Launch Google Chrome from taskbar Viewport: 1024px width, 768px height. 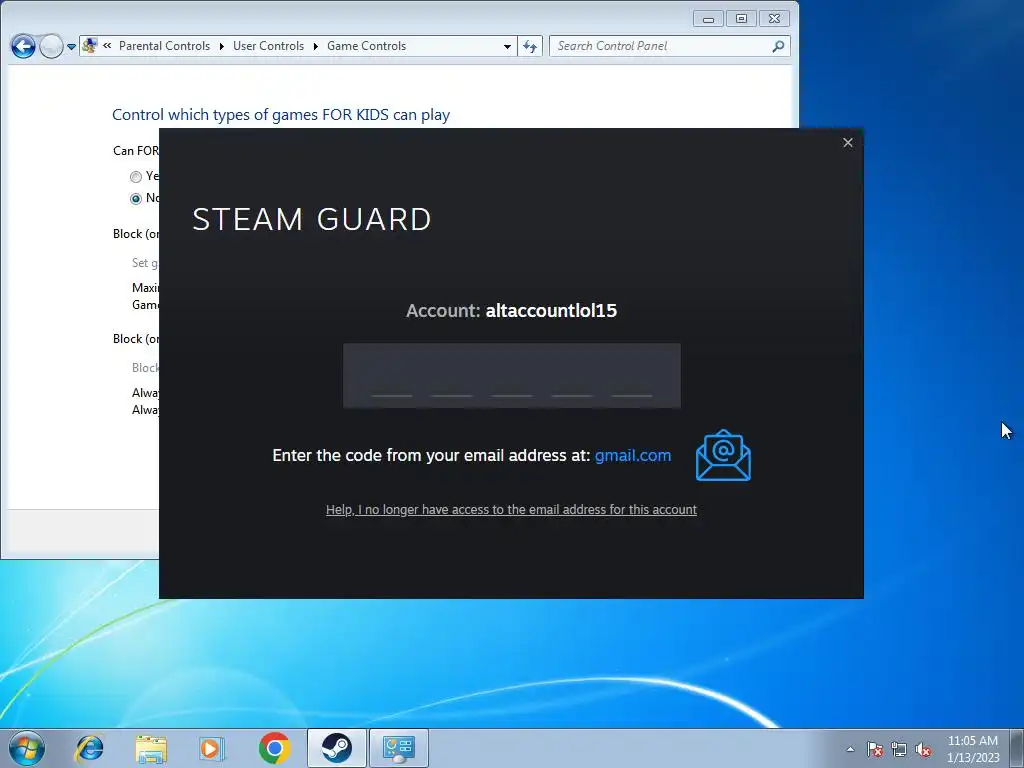click(274, 748)
